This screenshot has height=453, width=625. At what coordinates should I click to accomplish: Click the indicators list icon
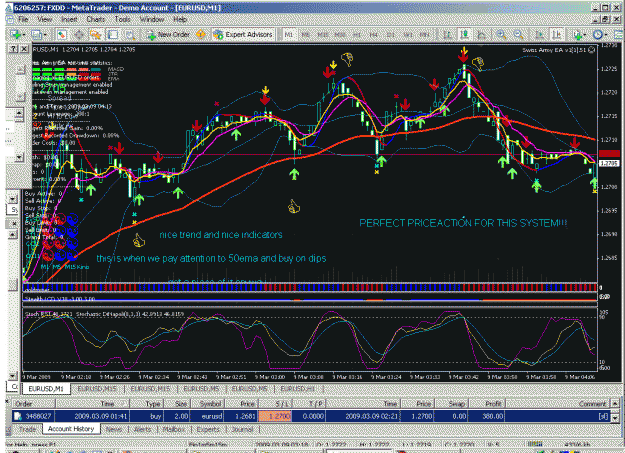pyautogui.click(x=577, y=35)
